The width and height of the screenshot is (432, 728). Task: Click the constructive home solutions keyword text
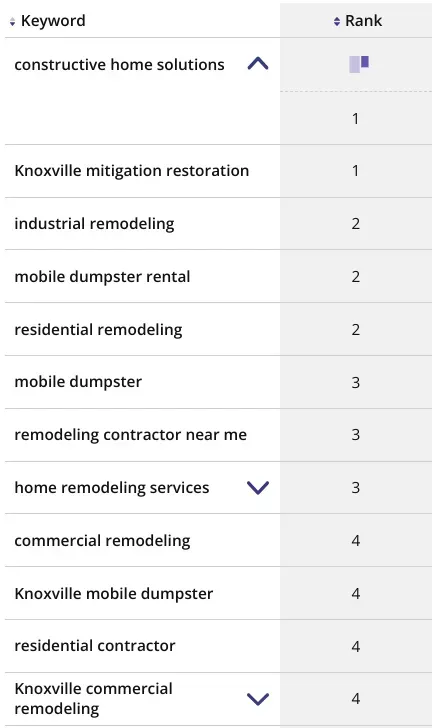(119, 65)
